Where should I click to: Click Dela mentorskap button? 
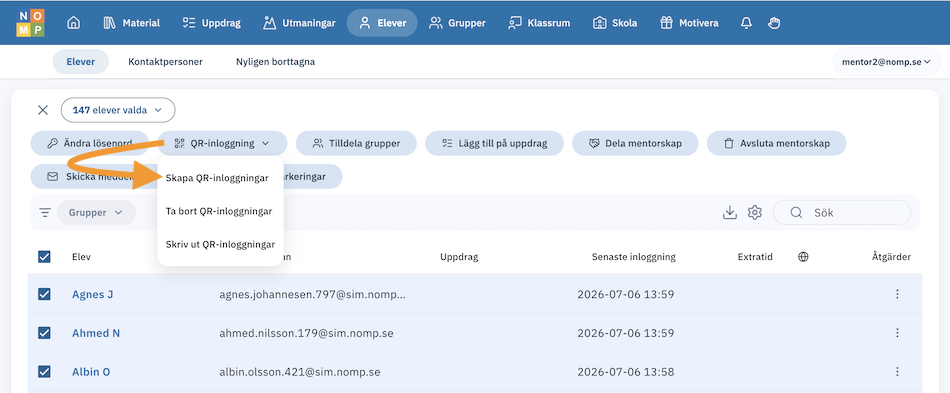pos(635,144)
